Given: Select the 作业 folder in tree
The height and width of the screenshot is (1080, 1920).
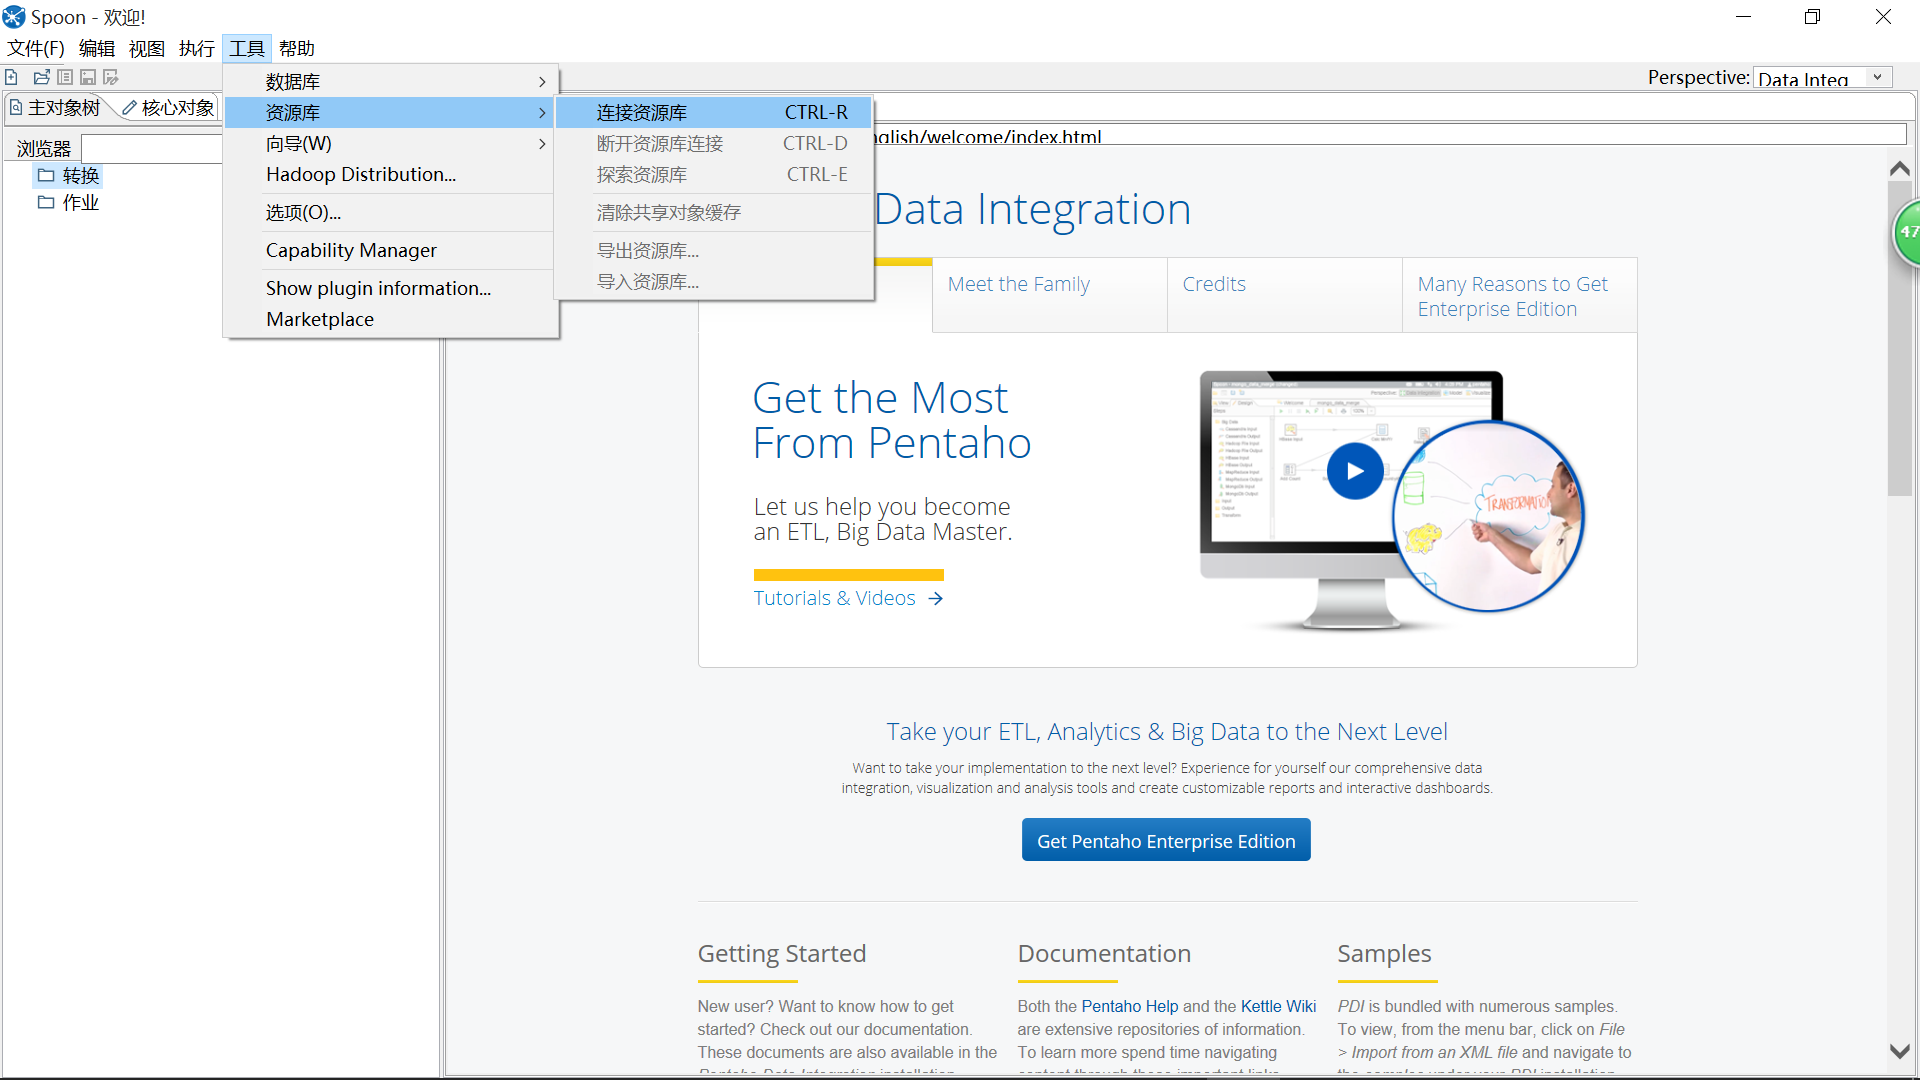Looking at the screenshot, I should pos(80,203).
